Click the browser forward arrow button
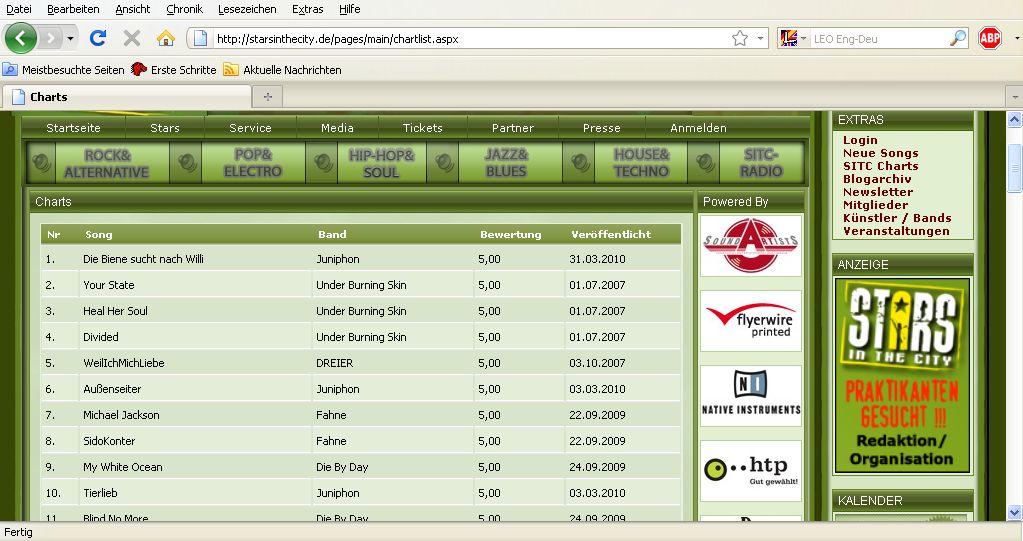 point(50,39)
